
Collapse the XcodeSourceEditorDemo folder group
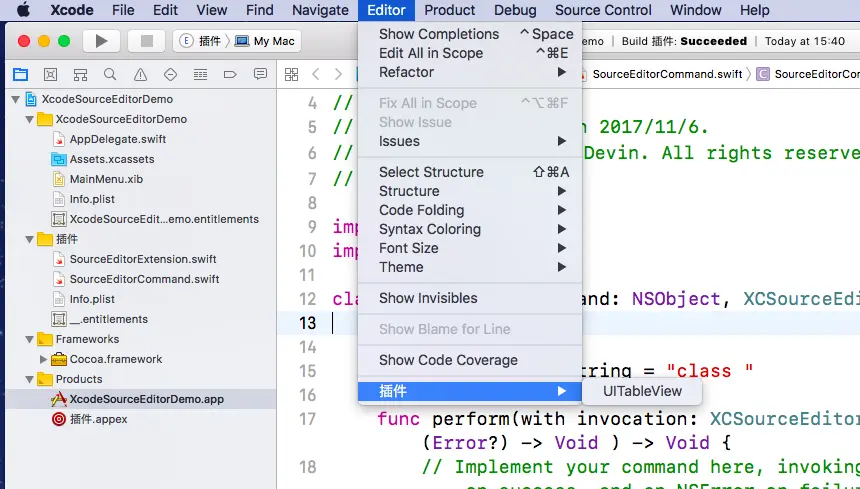pyautogui.click(x=30, y=120)
